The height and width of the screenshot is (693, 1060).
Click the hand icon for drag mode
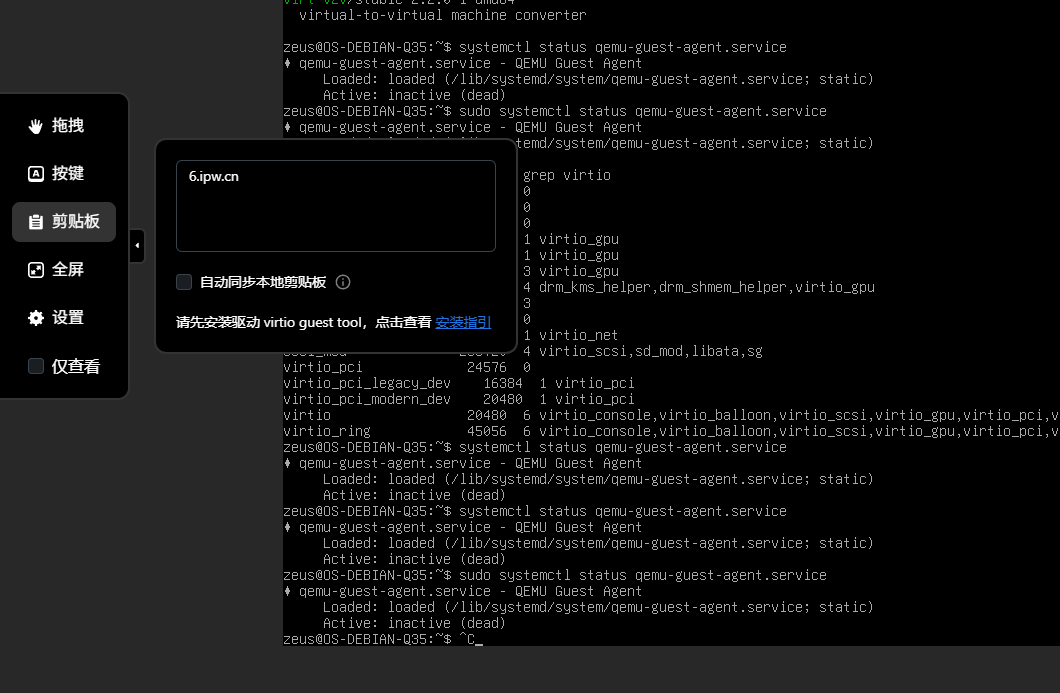36,126
